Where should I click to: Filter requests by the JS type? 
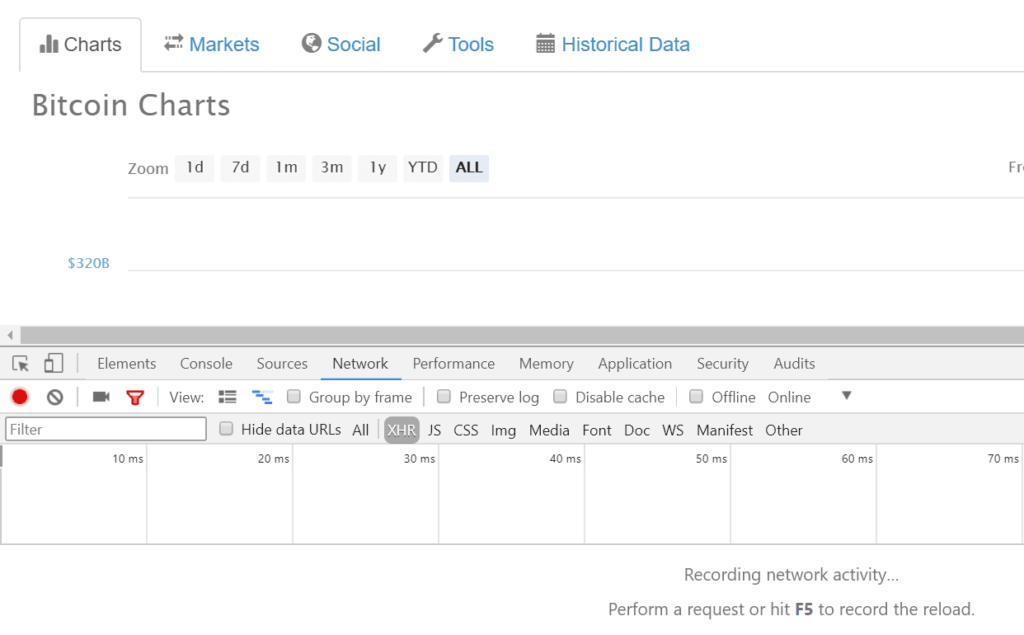click(434, 430)
